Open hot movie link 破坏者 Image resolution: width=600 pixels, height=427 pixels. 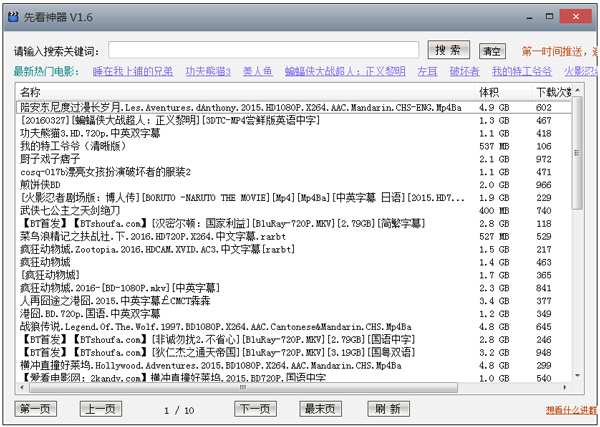465,71
